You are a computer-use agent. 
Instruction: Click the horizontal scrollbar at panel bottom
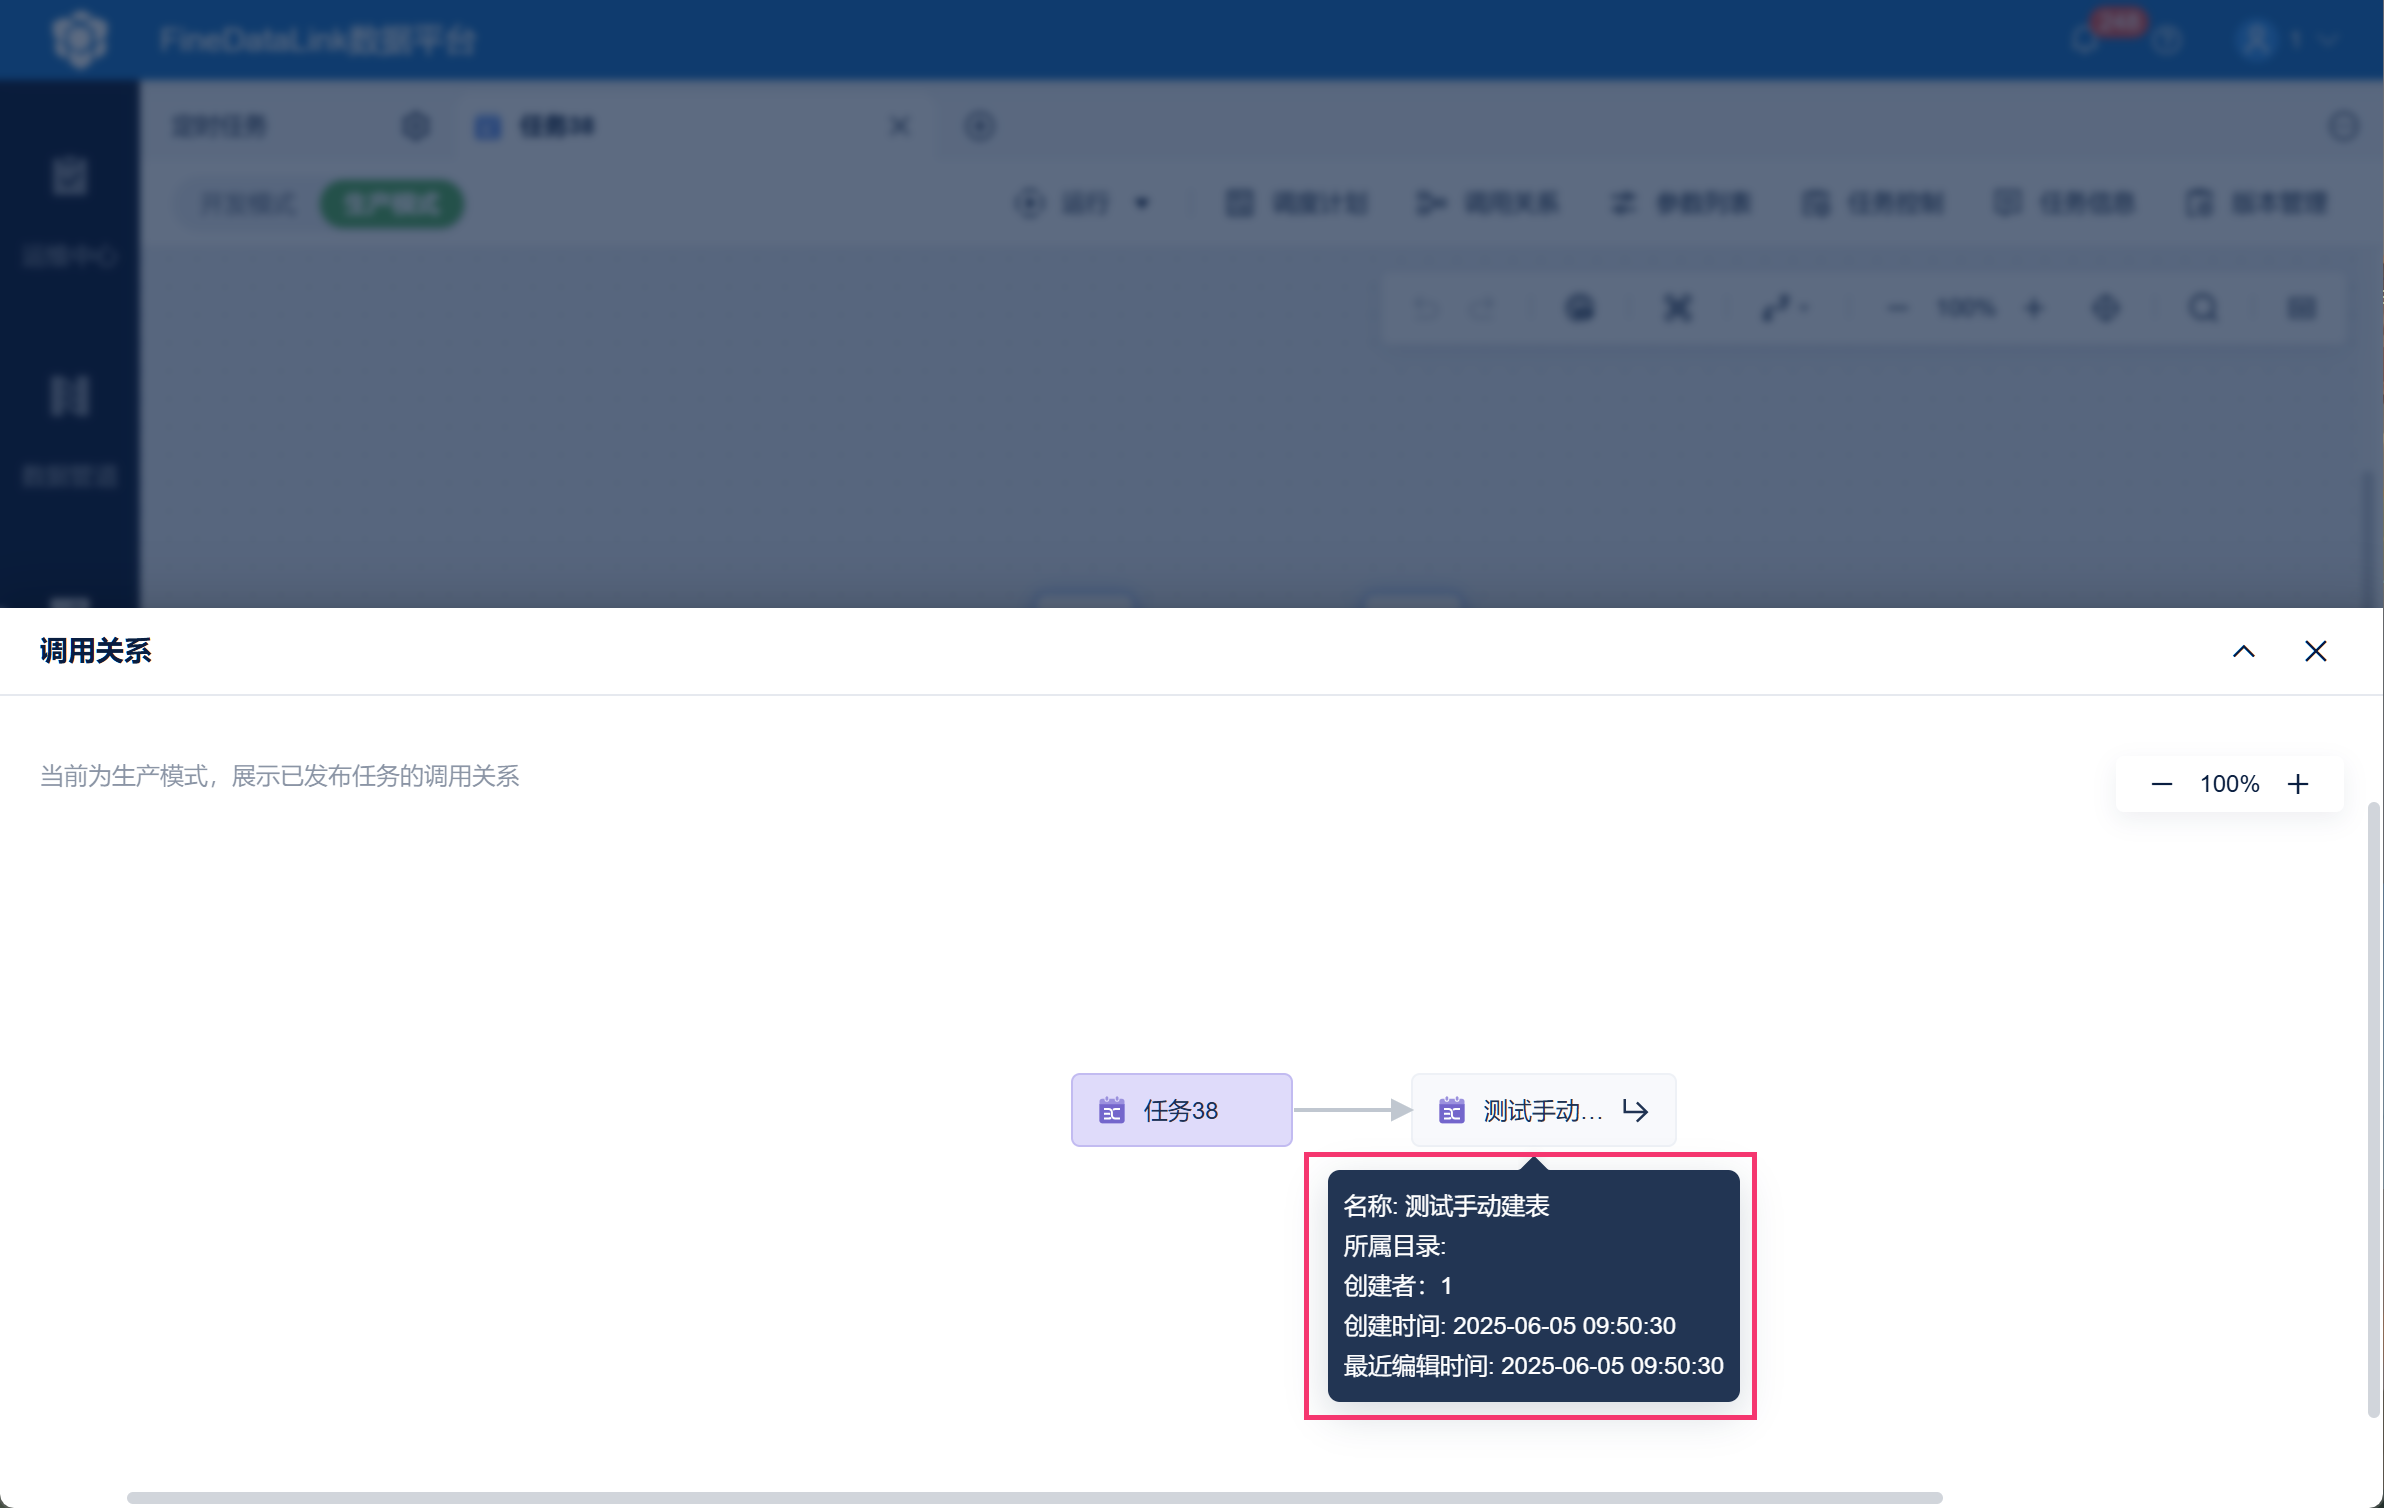1034,1497
